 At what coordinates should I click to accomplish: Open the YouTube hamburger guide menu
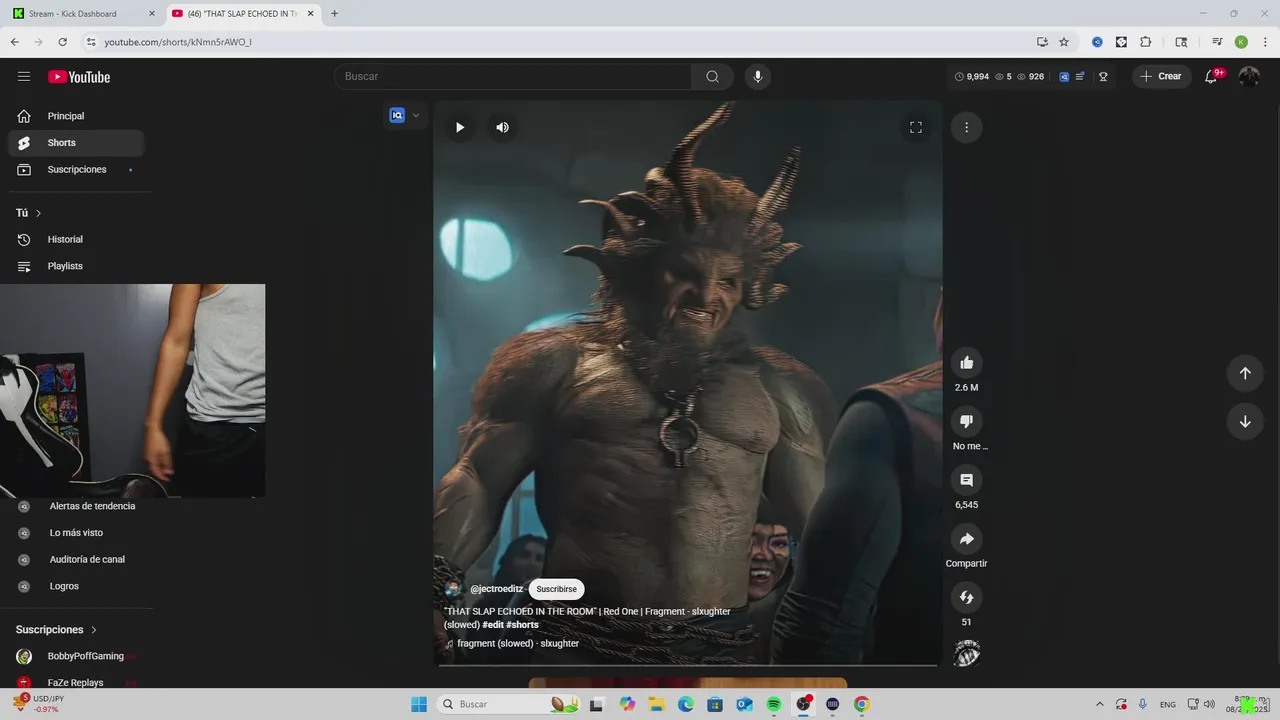point(24,77)
